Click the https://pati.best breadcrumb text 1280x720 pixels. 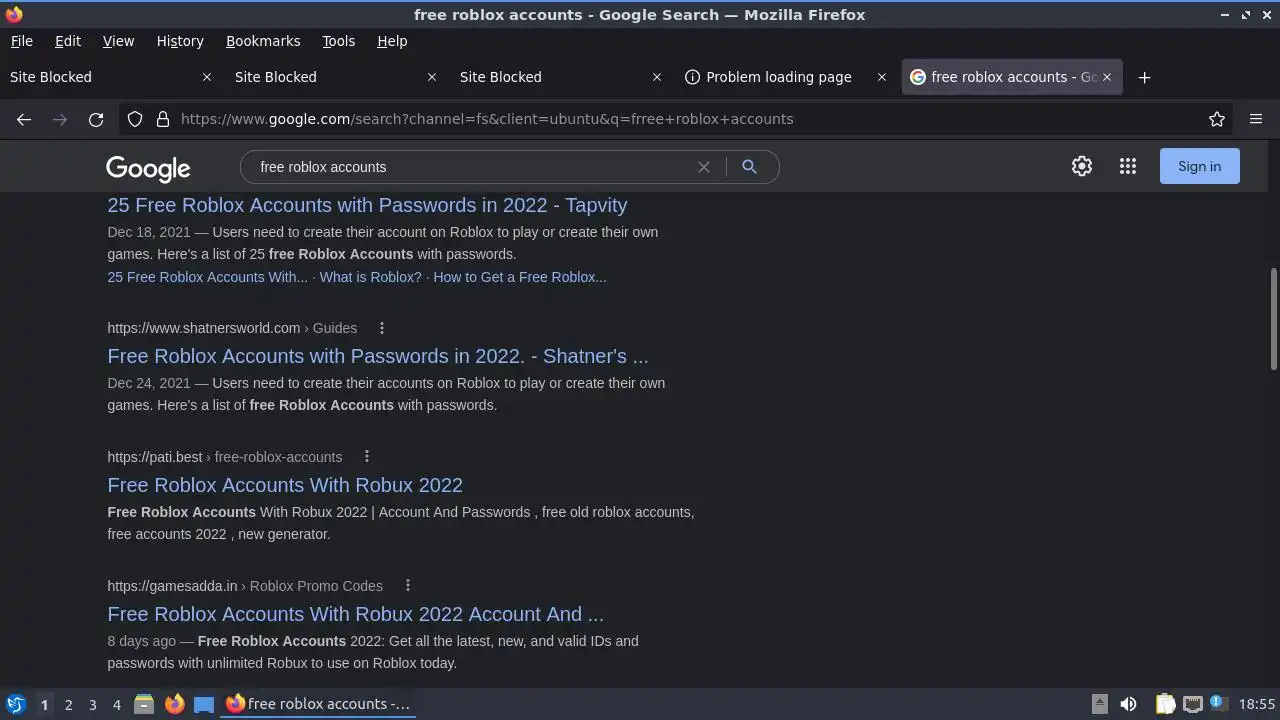click(x=155, y=457)
